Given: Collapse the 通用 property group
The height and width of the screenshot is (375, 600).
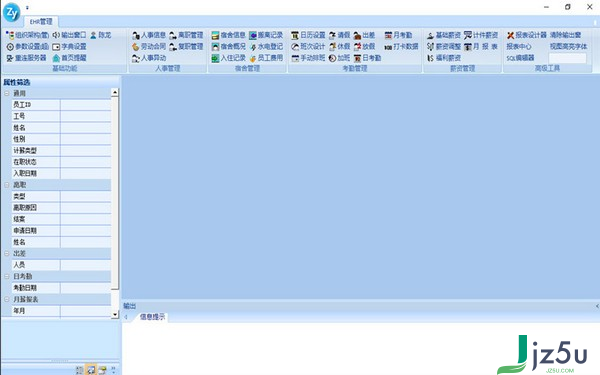Looking at the screenshot, I should coord(7,93).
